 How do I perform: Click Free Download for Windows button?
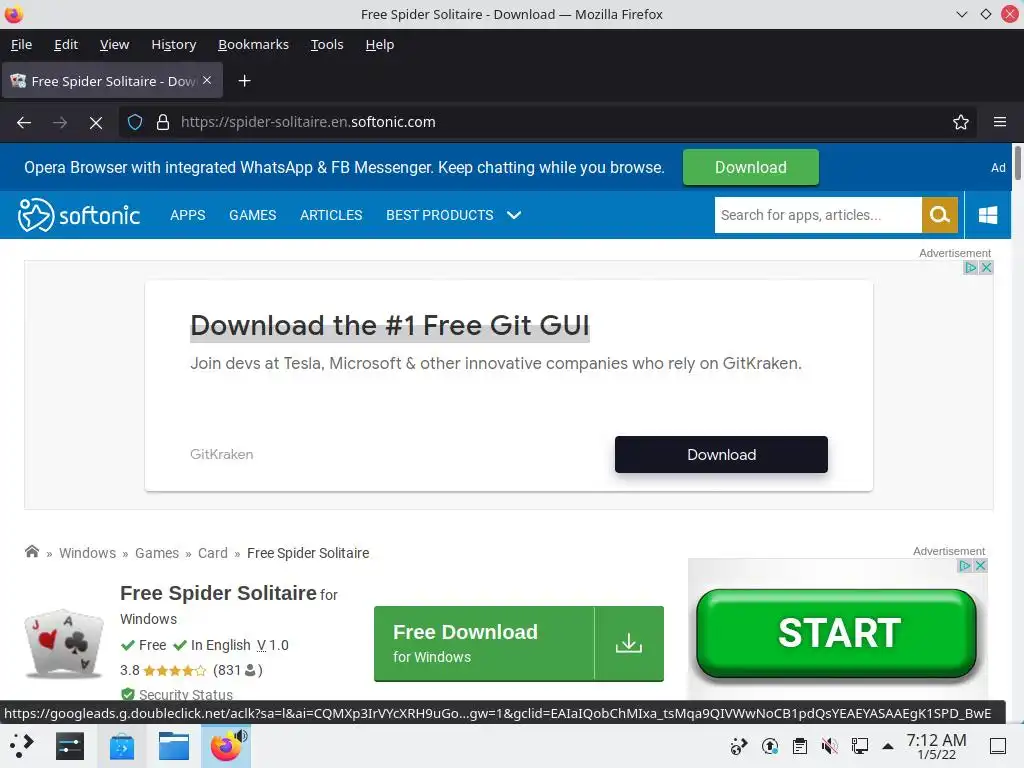coord(484,643)
